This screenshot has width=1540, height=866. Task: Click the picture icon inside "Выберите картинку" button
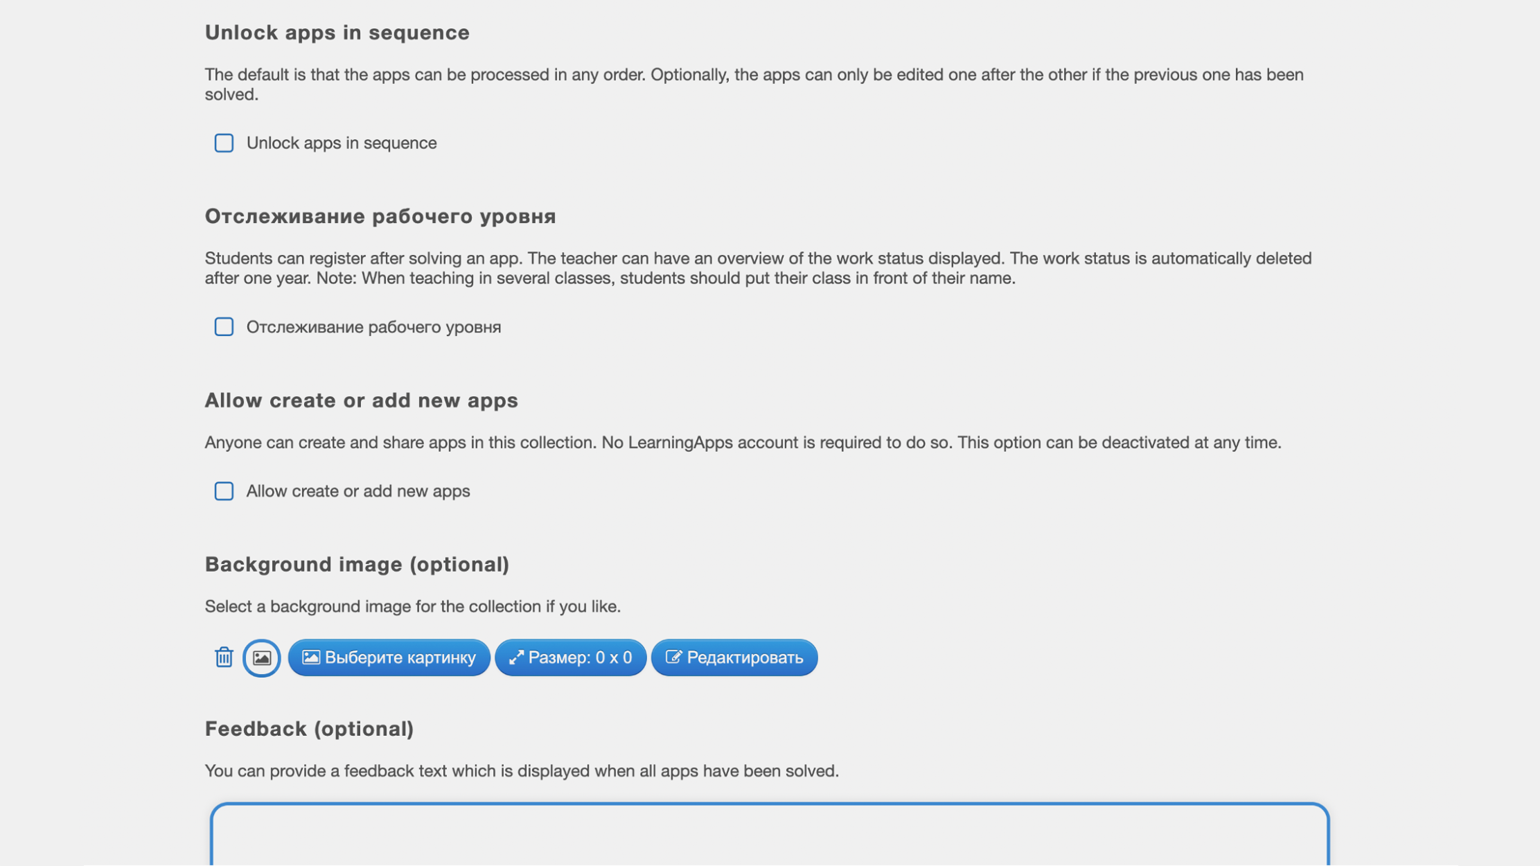(311, 657)
